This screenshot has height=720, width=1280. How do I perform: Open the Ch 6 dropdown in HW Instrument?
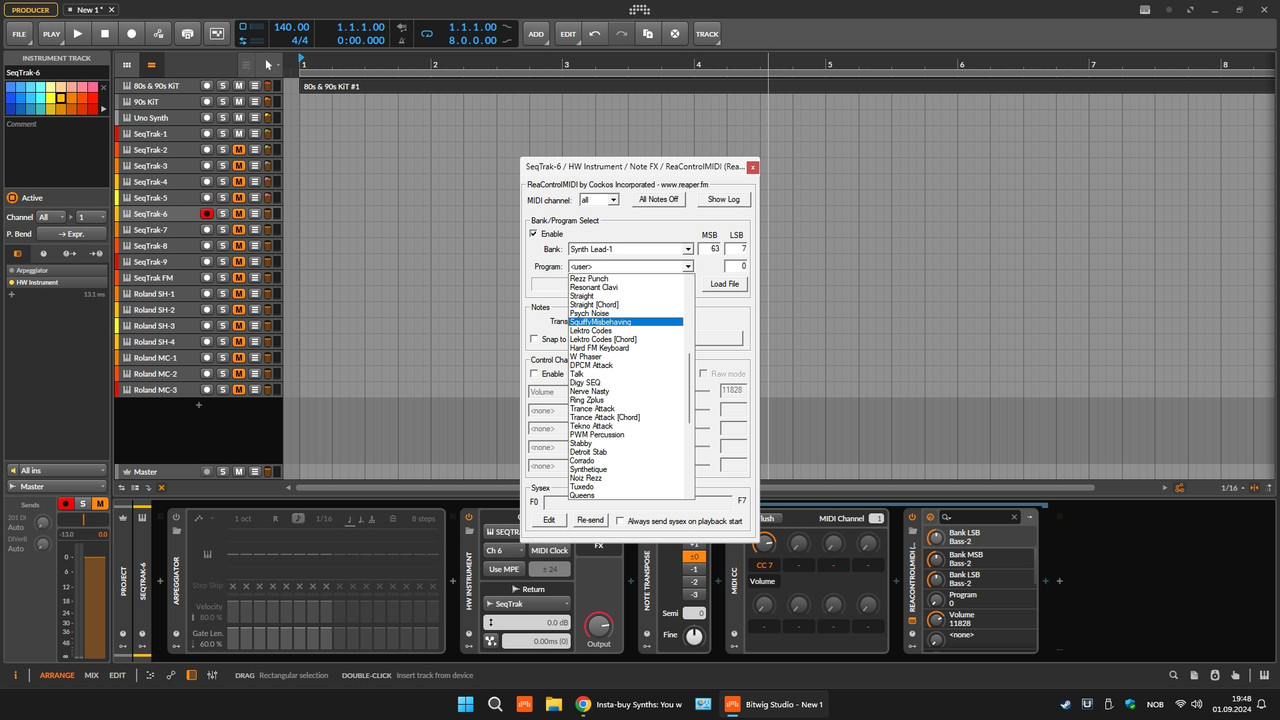tap(505, 551)
